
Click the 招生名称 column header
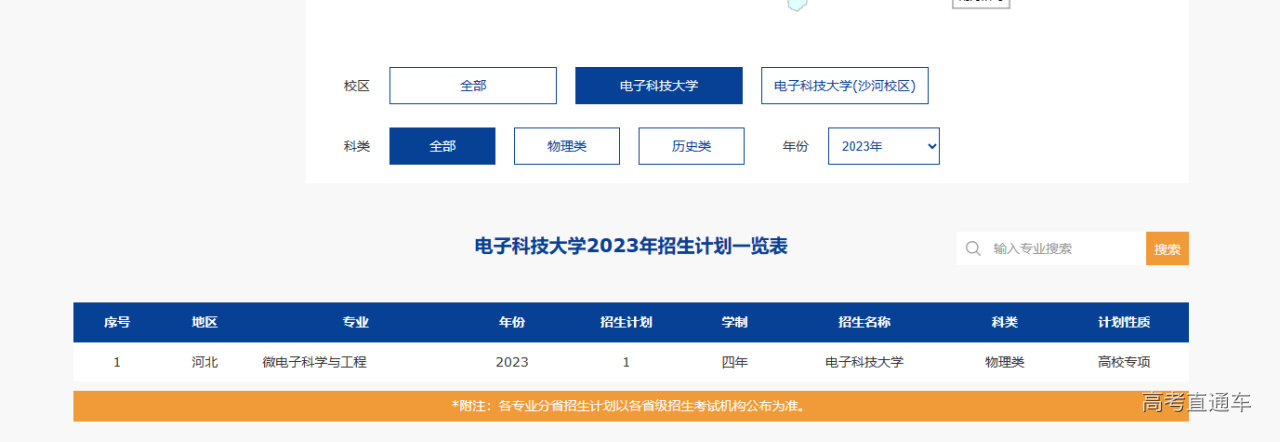tap(864, 322)
